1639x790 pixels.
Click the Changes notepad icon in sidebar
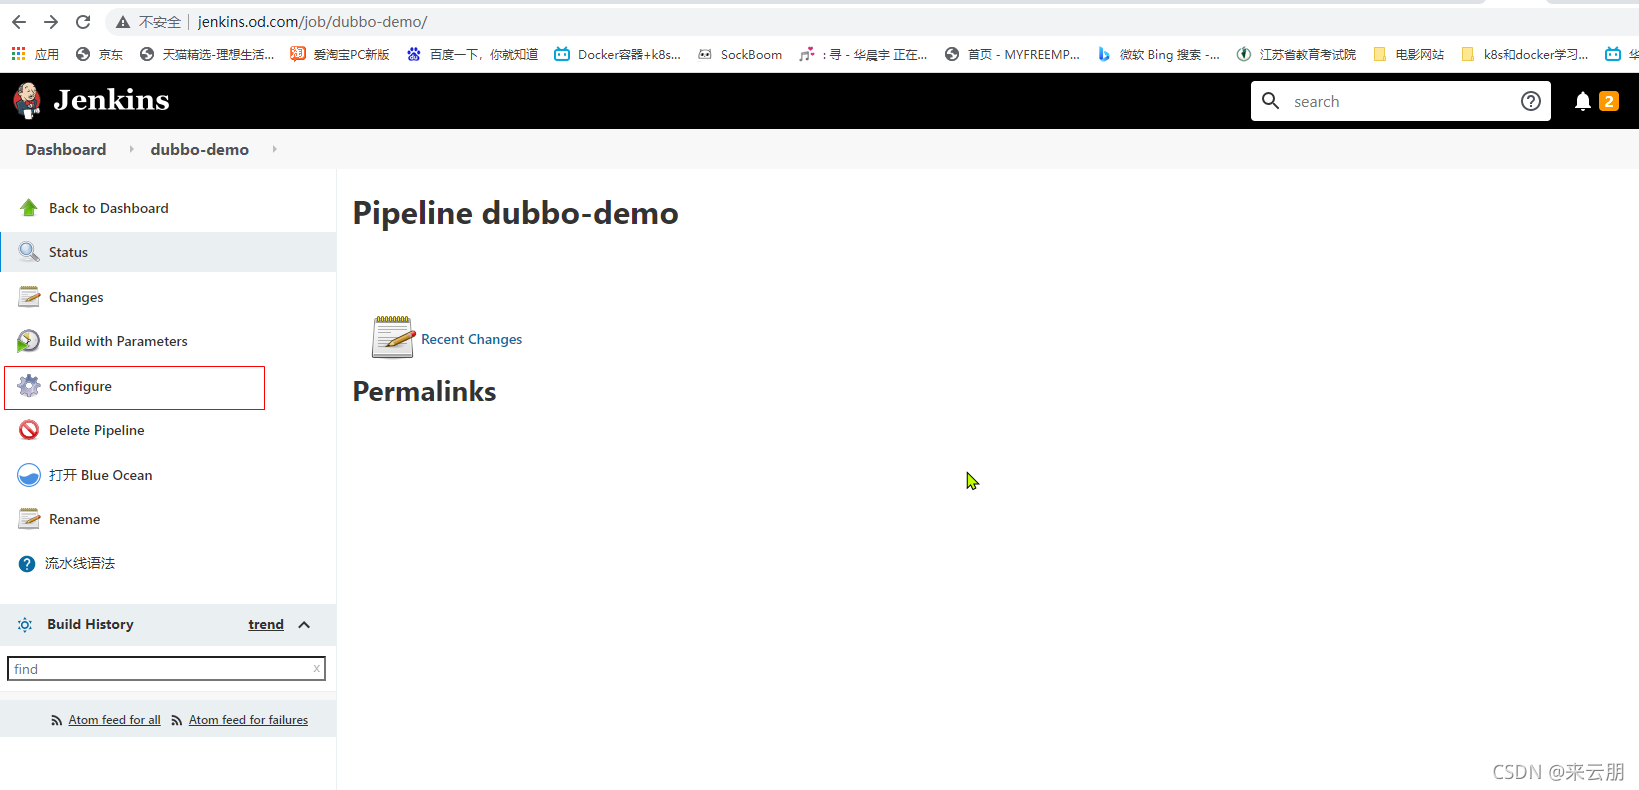coord(29,297)
